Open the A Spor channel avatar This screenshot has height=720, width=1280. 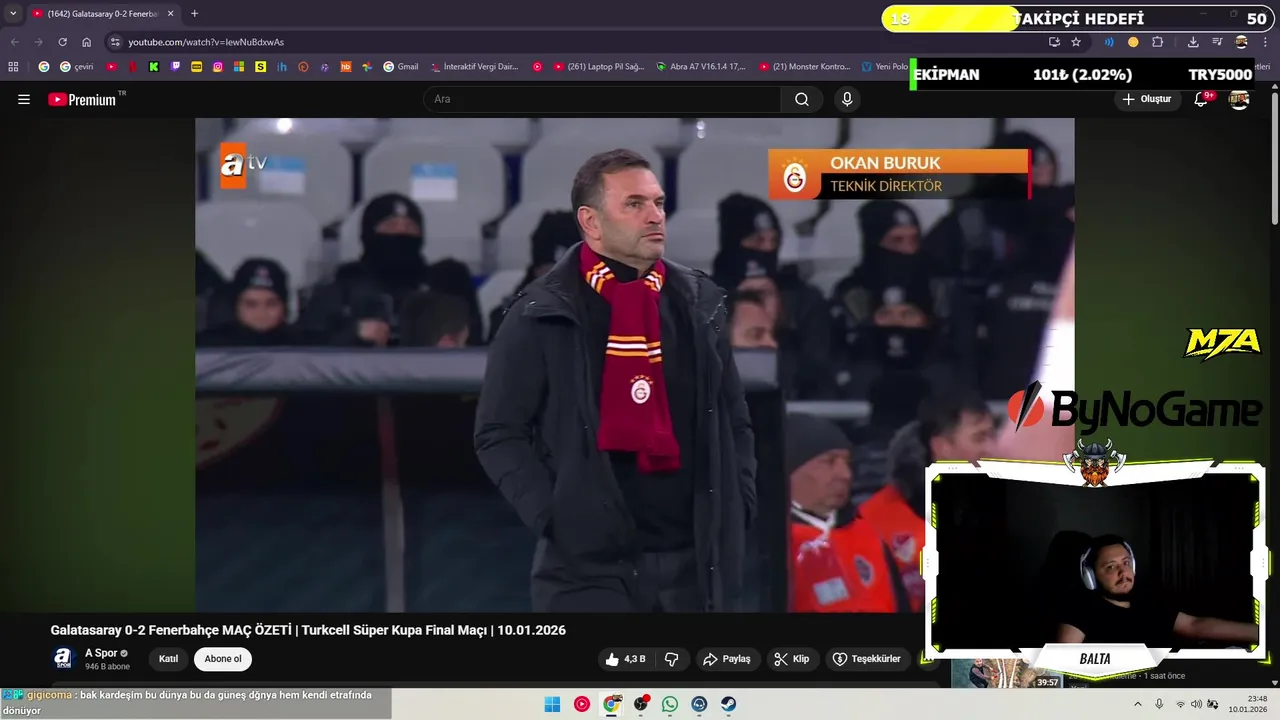[x=63, y=658]
